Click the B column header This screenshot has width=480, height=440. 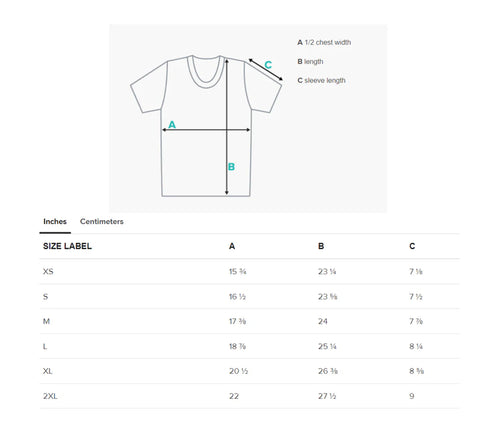[x=321, y=246]
